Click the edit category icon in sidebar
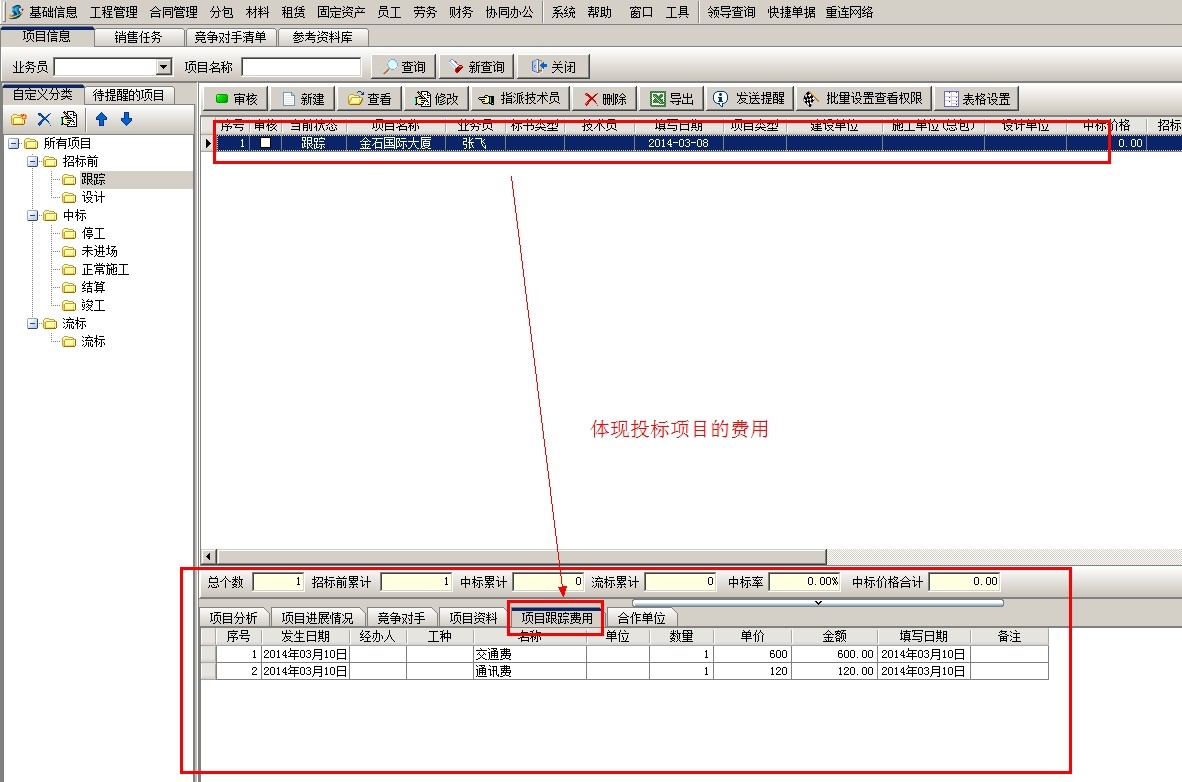Screen dimensions: 1182x782 69,119
